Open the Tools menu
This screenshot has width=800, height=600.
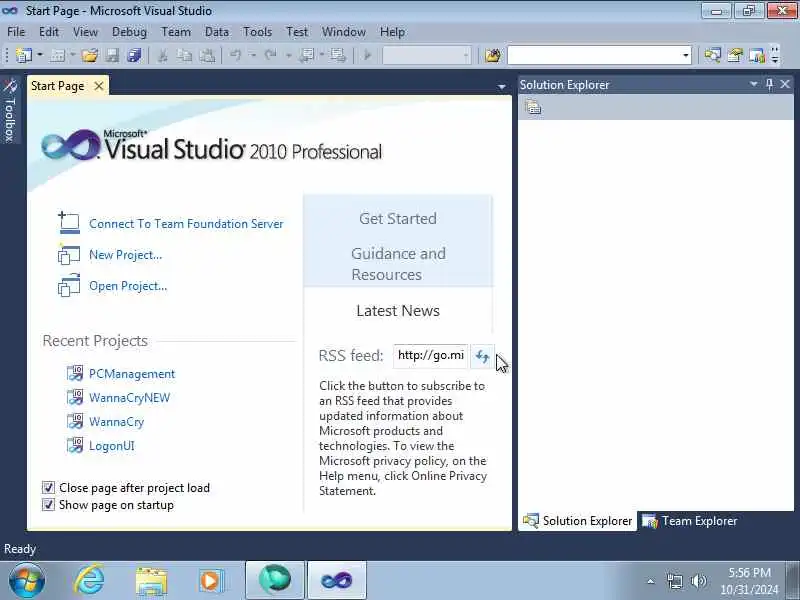click(x=258, y=32)
